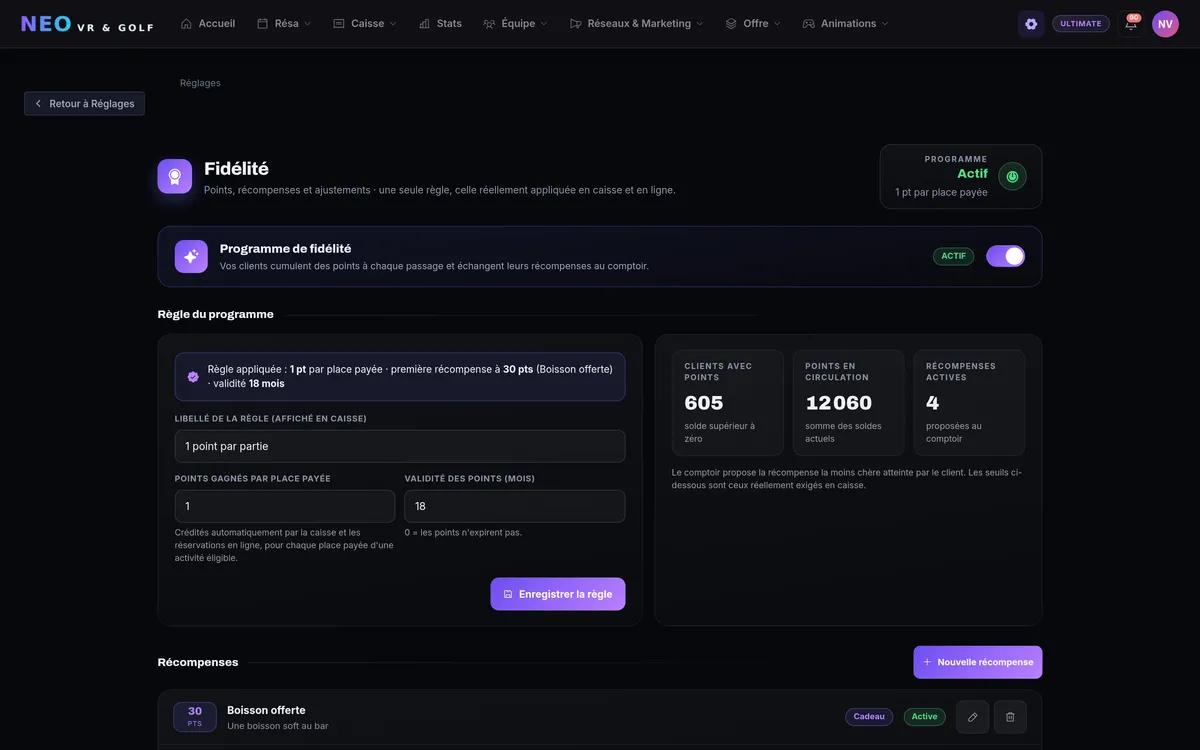Click the program power icon
This screenshot has width=1200, height=750.
click(x=1012, y=177)
